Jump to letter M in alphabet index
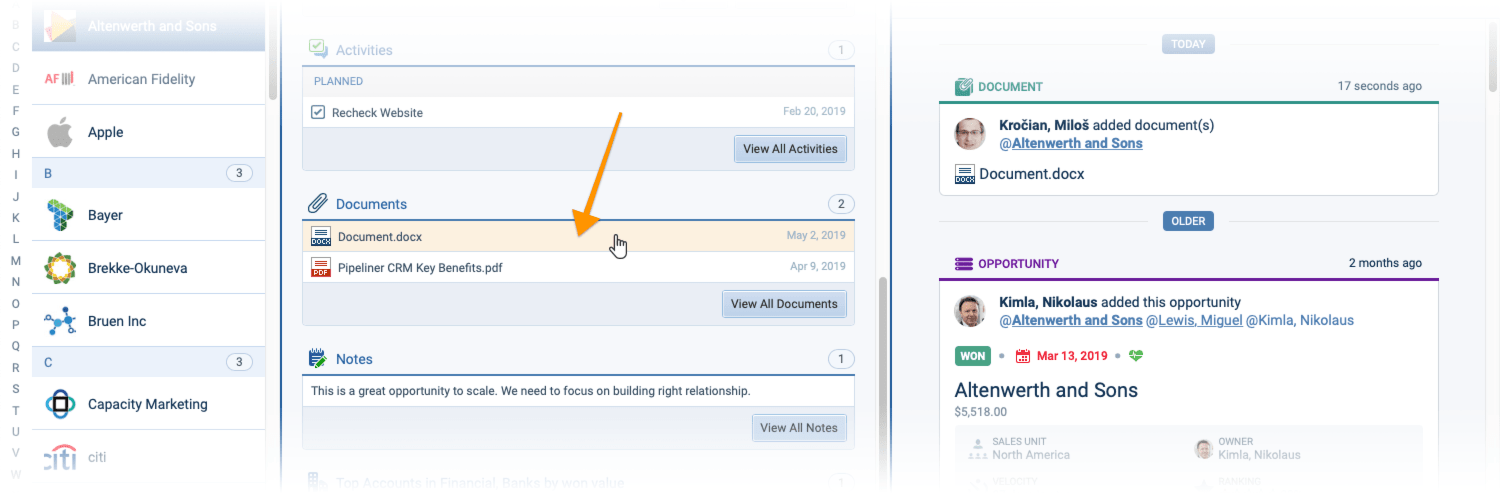The image size is (1500, 493). pos(15,260)
